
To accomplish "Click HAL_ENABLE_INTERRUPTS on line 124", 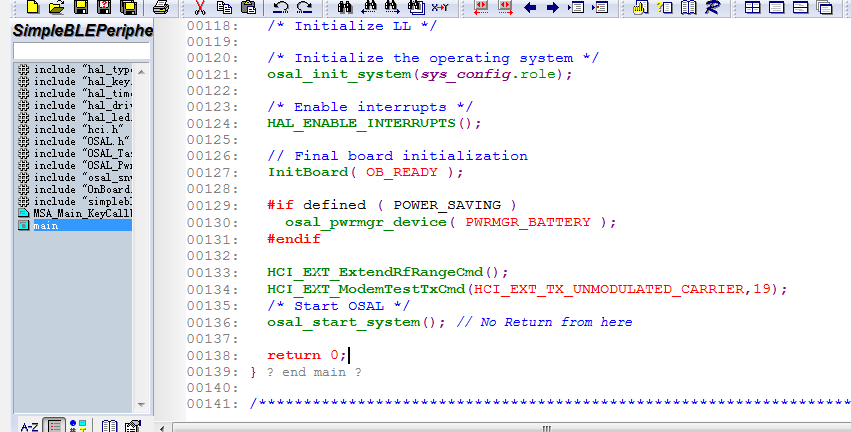I will 361,123.
